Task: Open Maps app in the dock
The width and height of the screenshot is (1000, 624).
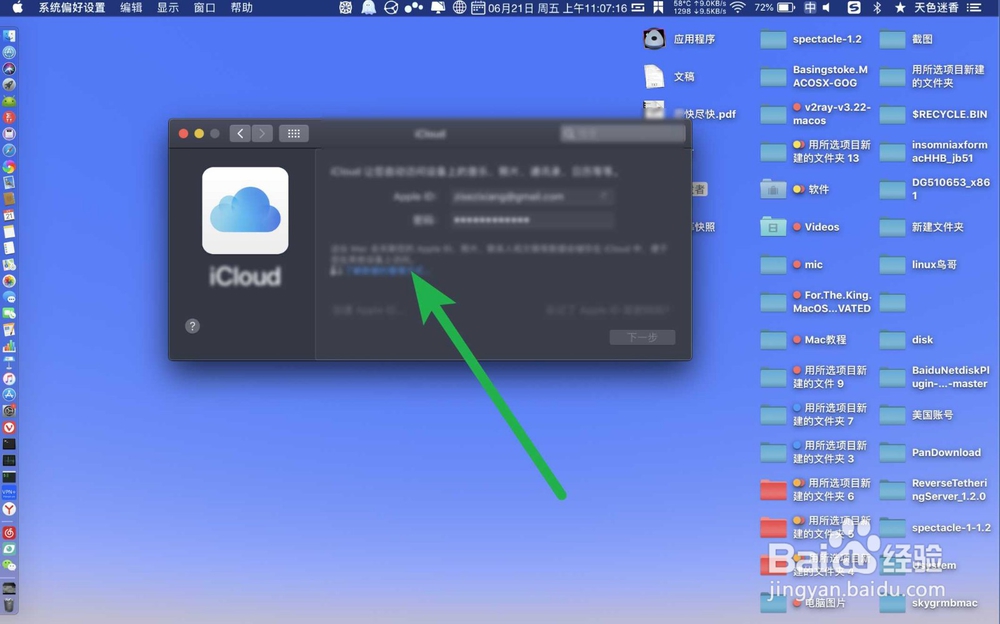Action: 9,264
